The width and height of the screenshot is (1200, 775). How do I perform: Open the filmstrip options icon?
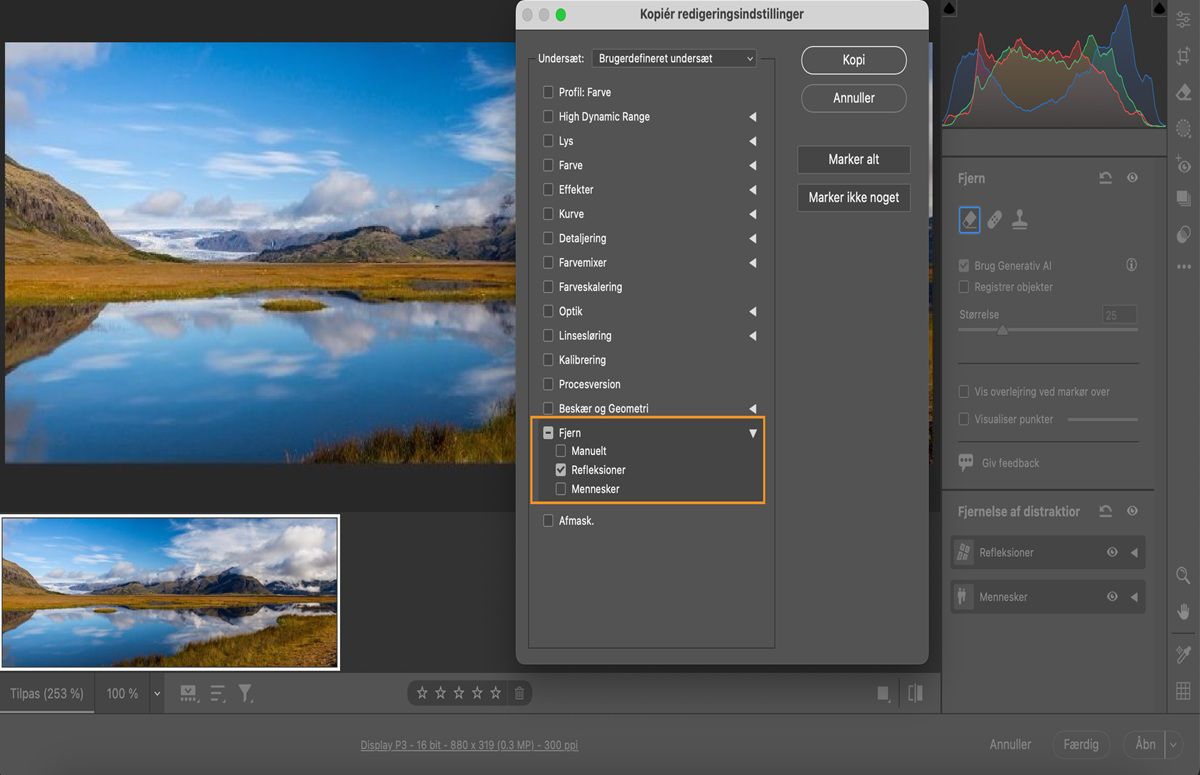pos(187,693)
